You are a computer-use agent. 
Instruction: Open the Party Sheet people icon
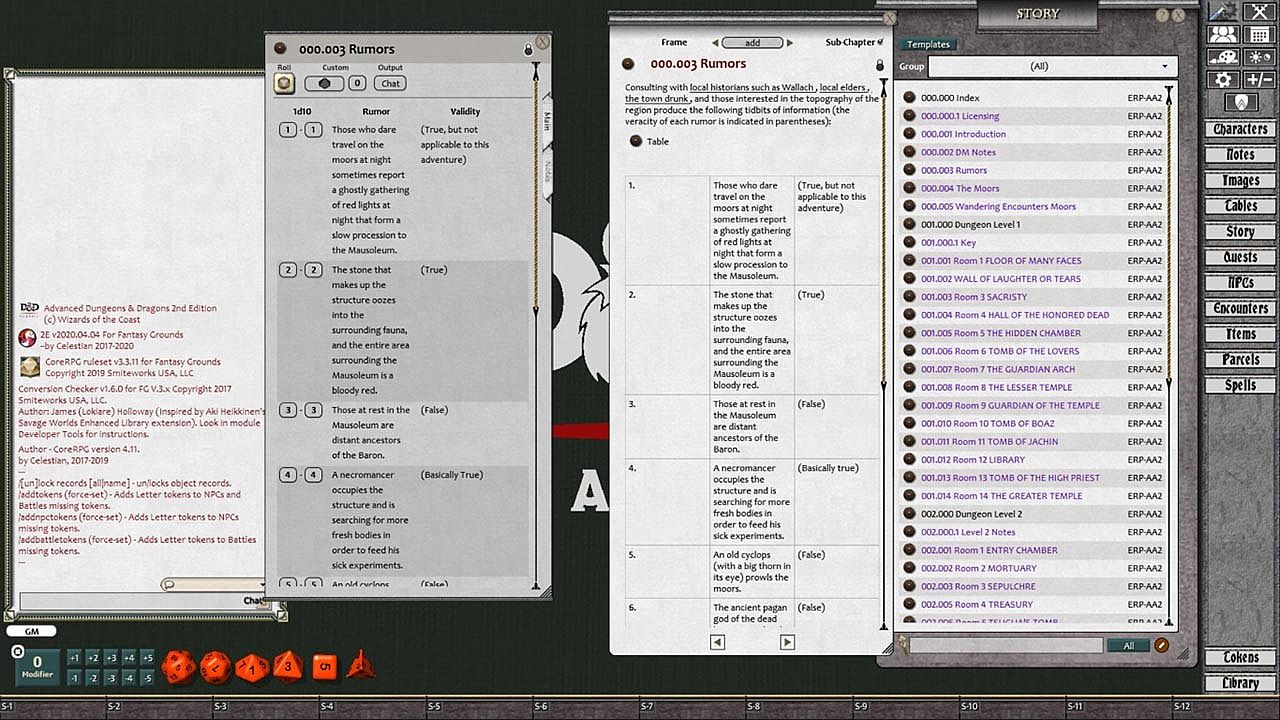1223,35
